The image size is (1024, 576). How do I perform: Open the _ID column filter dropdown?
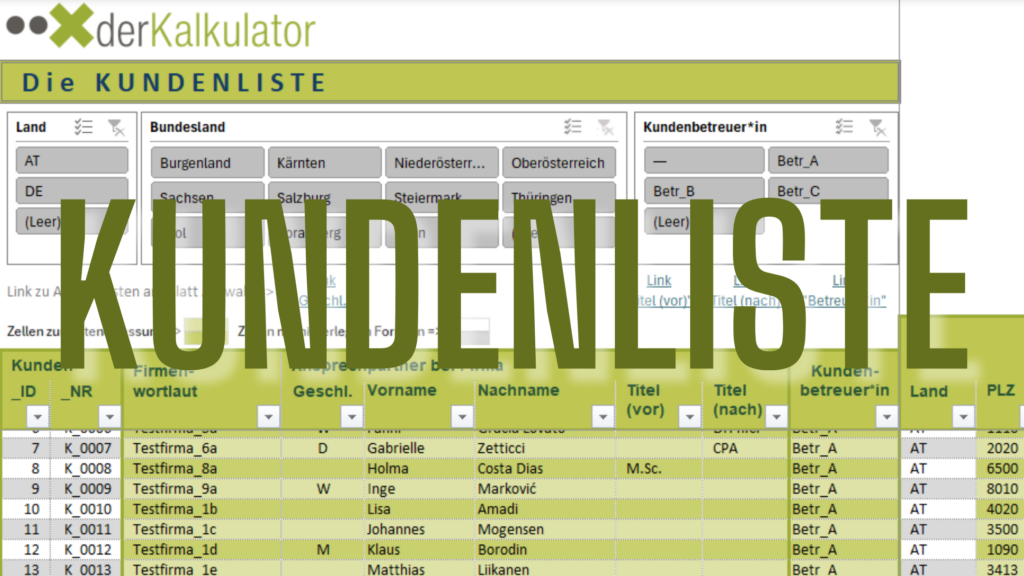click(x=37, y=416)
